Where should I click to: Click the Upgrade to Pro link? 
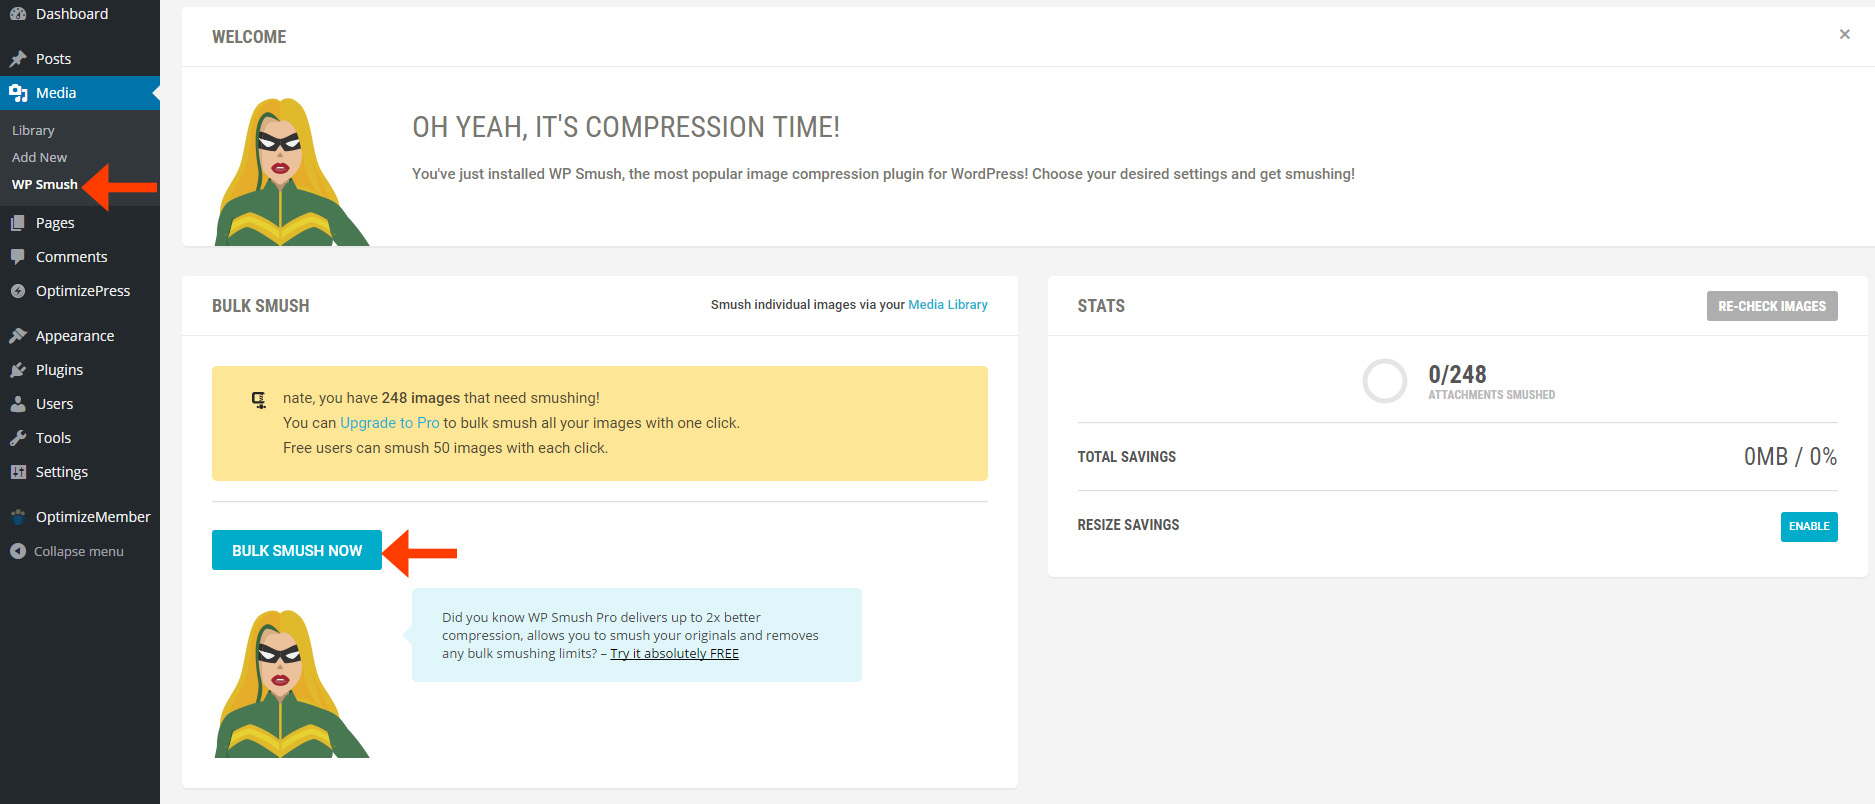(x=390, y=423)
